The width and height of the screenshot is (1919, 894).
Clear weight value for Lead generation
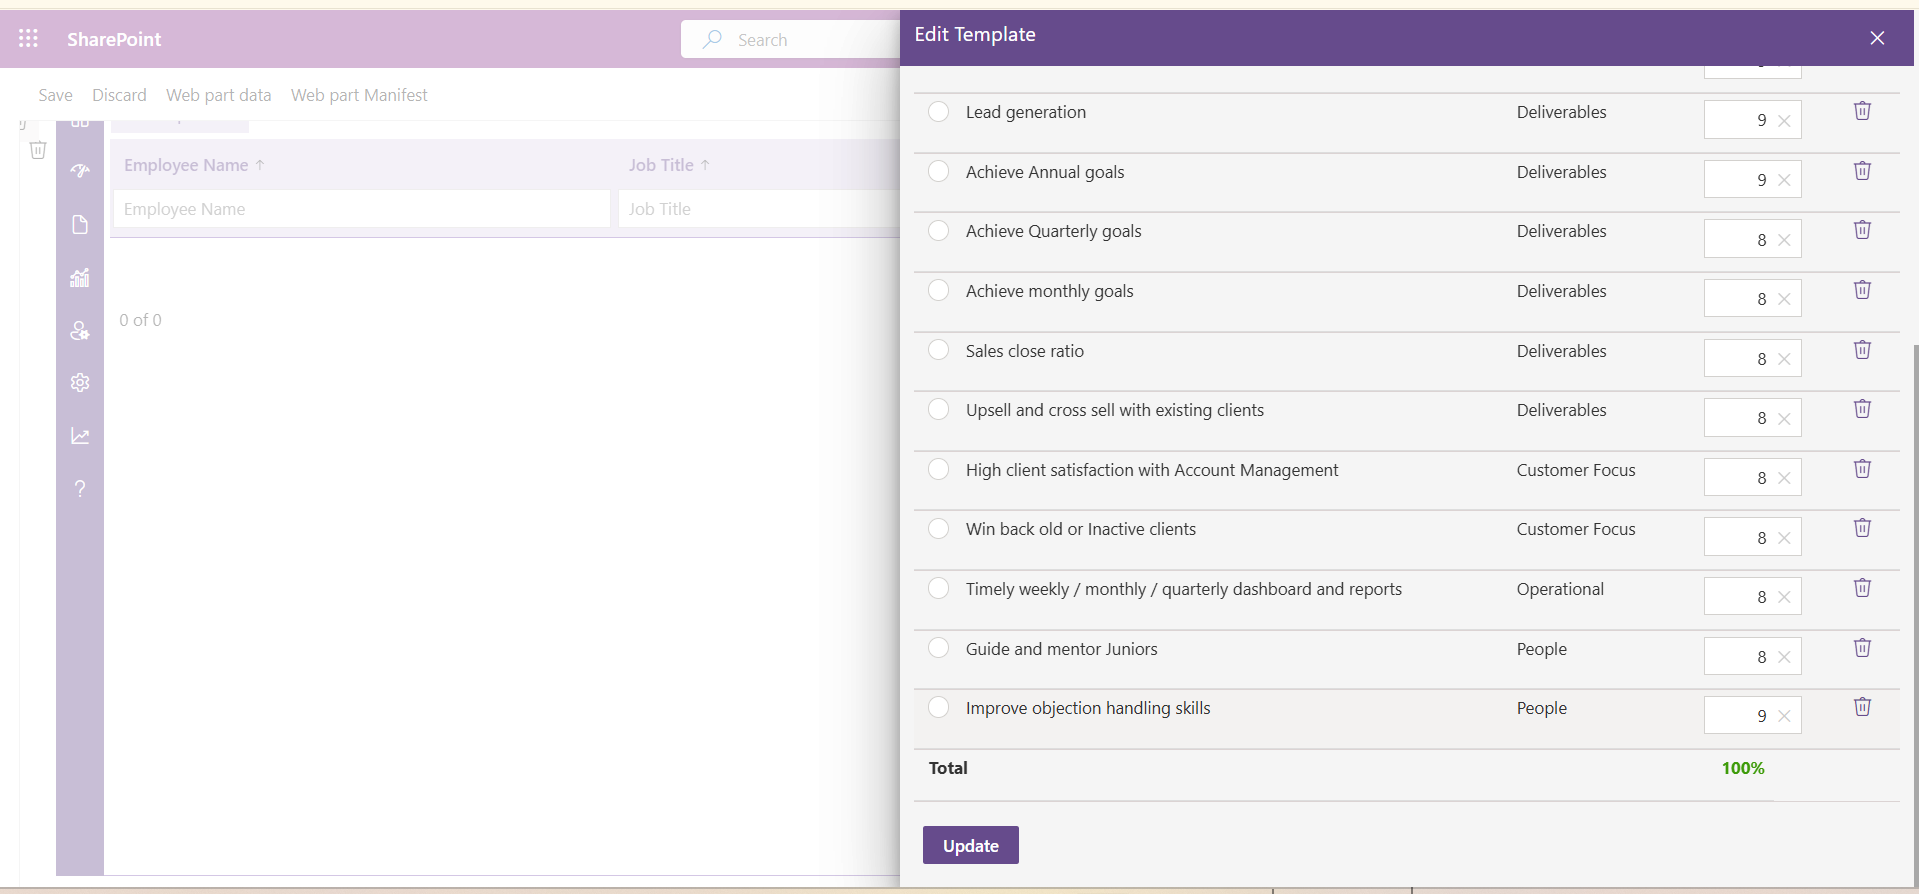tap(1784, 121)
